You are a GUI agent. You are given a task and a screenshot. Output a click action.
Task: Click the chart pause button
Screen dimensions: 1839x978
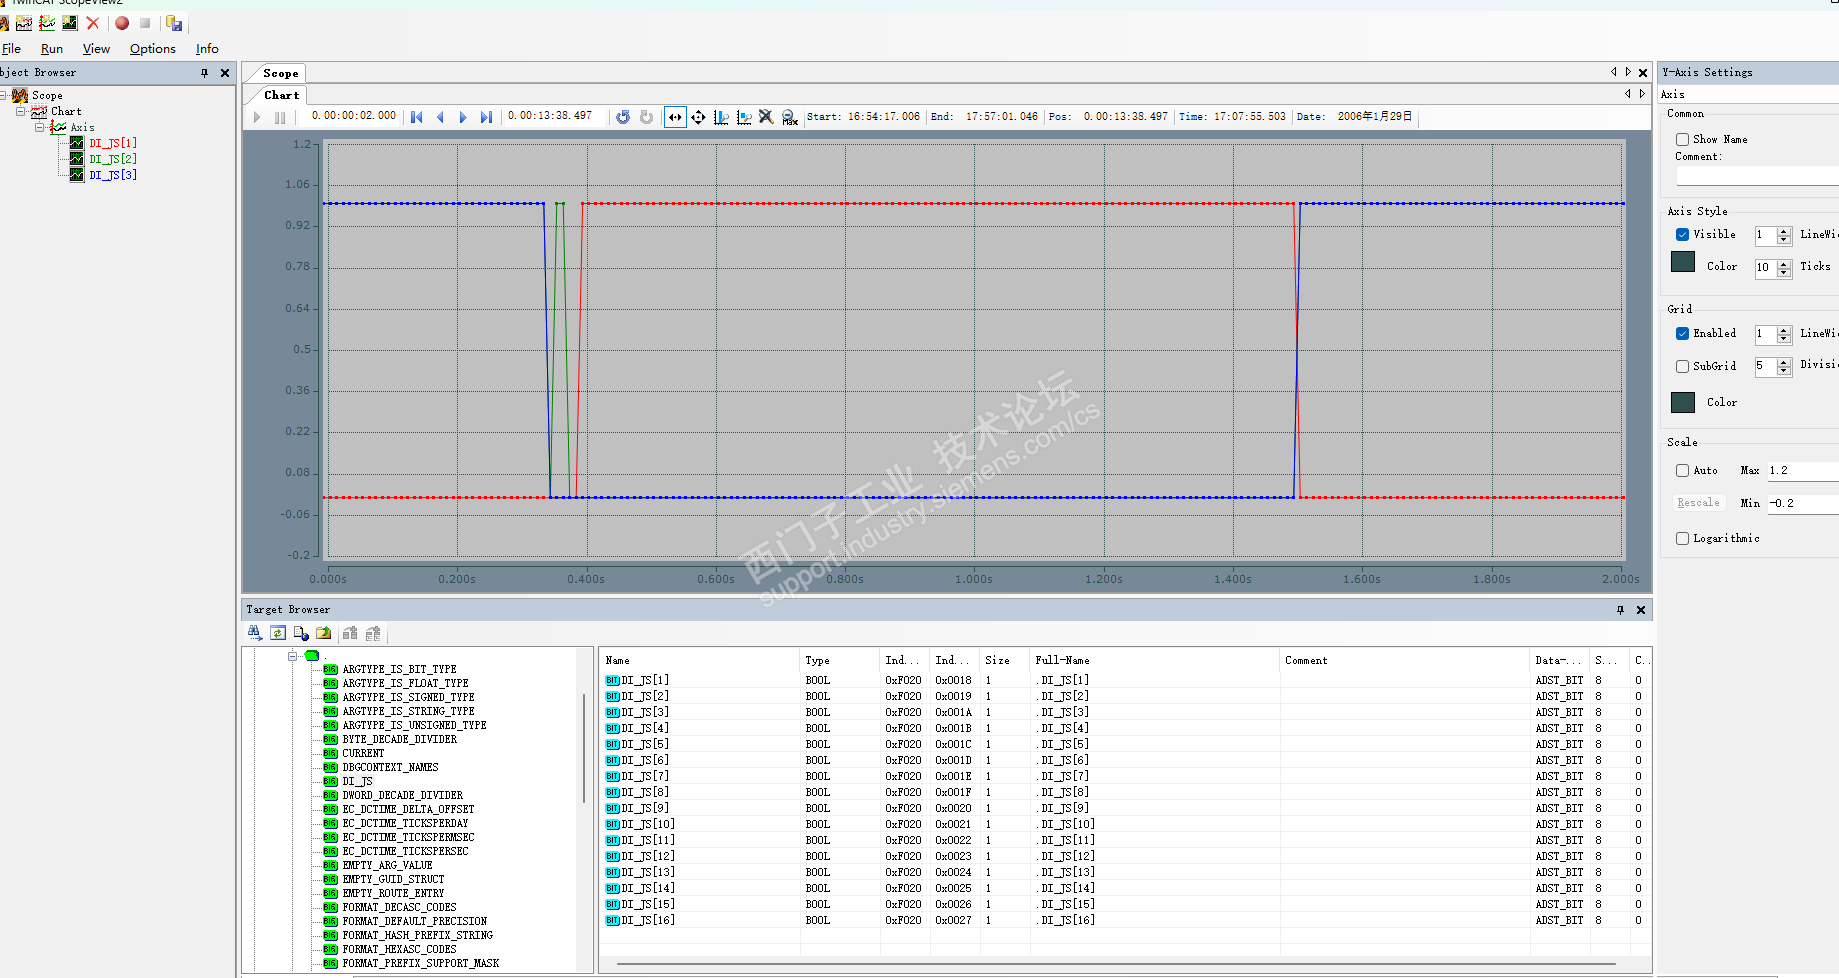(x=280, y=117)
